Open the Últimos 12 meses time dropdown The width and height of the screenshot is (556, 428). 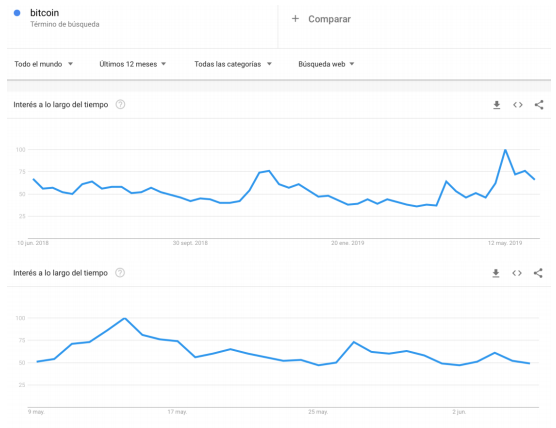[133, 64]
